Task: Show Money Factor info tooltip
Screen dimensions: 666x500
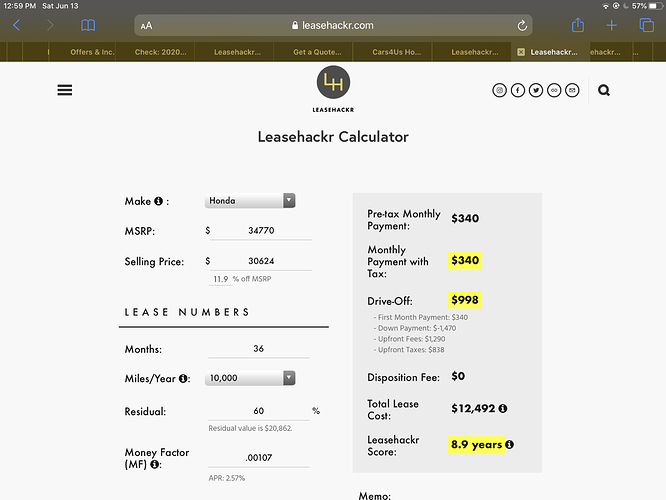Action: [155, 464]
